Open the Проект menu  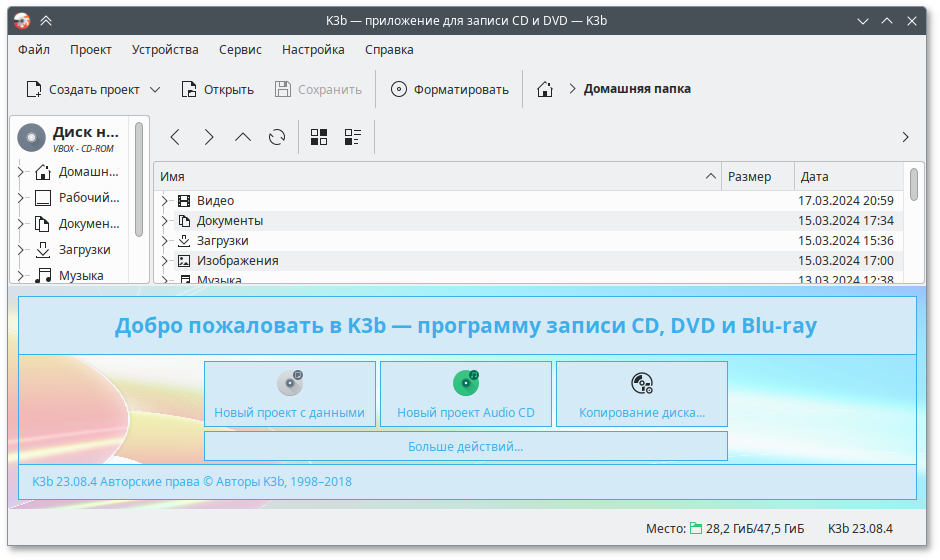[x=91, y=50]
